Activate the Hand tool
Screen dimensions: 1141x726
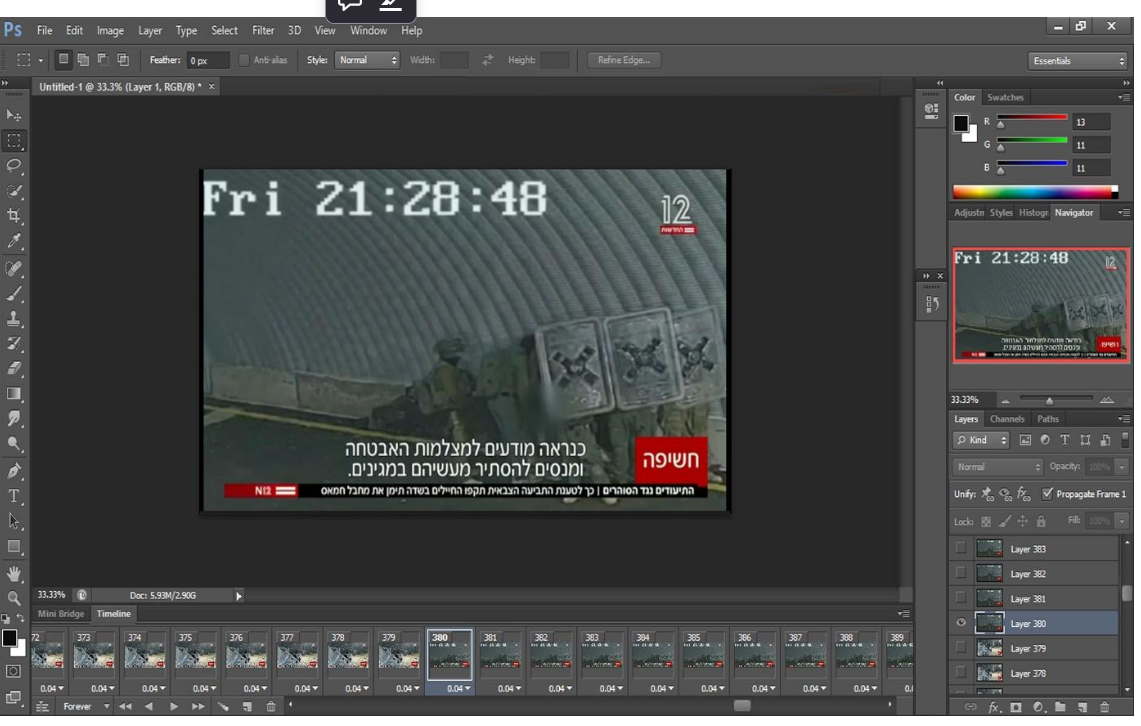14,573
